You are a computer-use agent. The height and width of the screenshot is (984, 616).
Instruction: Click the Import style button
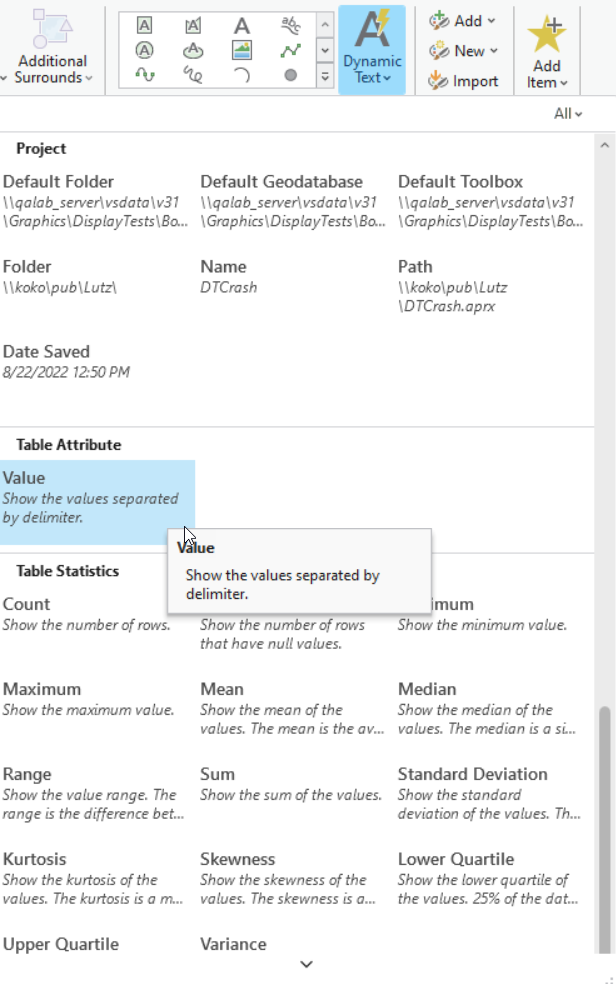pos(465,81)
